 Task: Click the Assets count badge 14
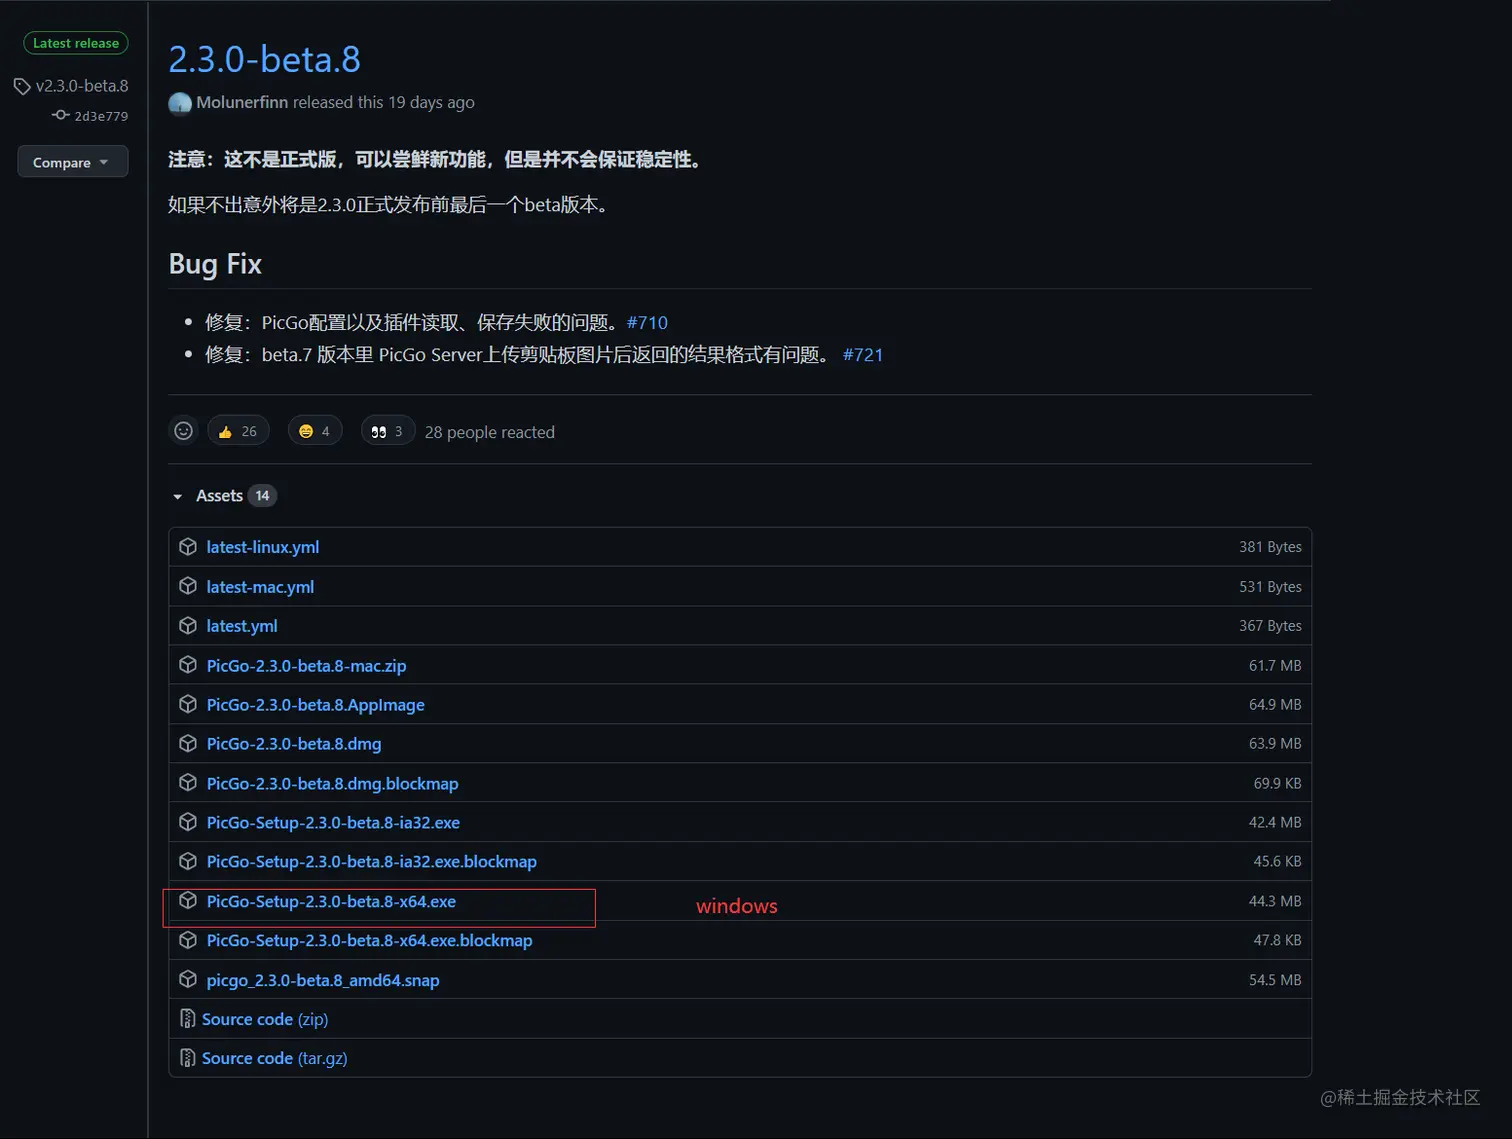[x=262, y=496]
